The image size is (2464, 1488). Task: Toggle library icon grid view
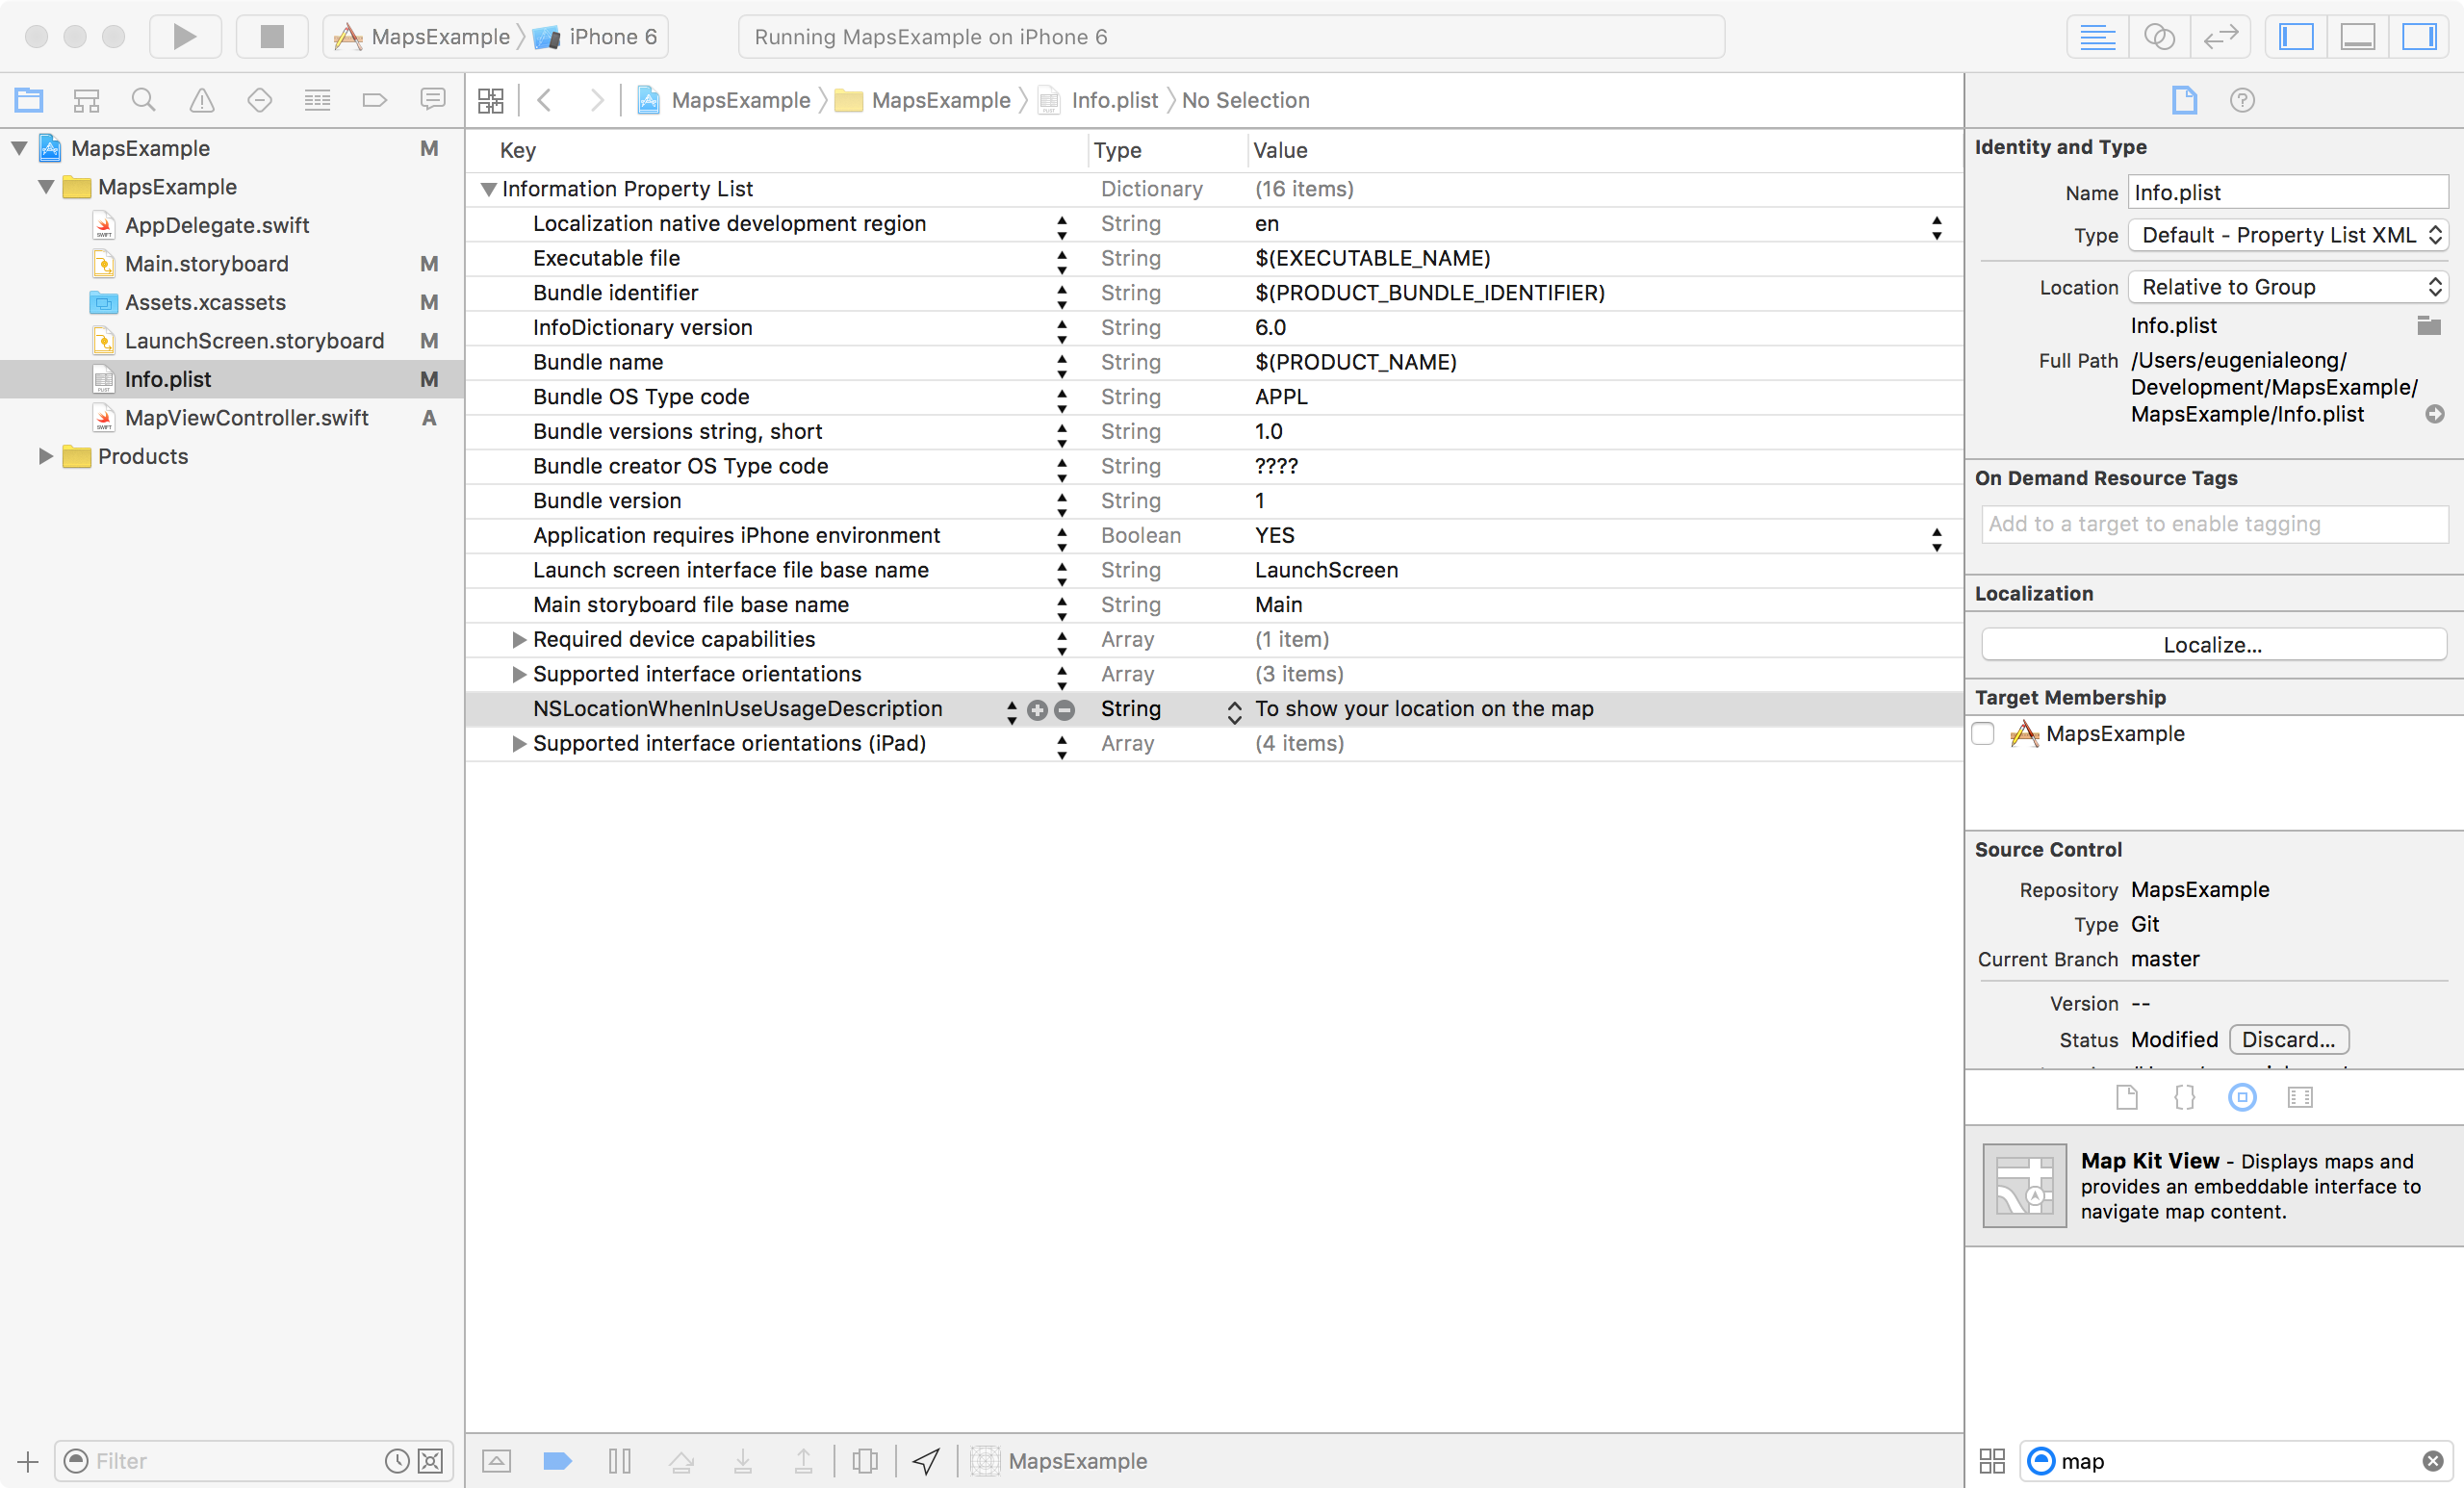[1992, 1461]
